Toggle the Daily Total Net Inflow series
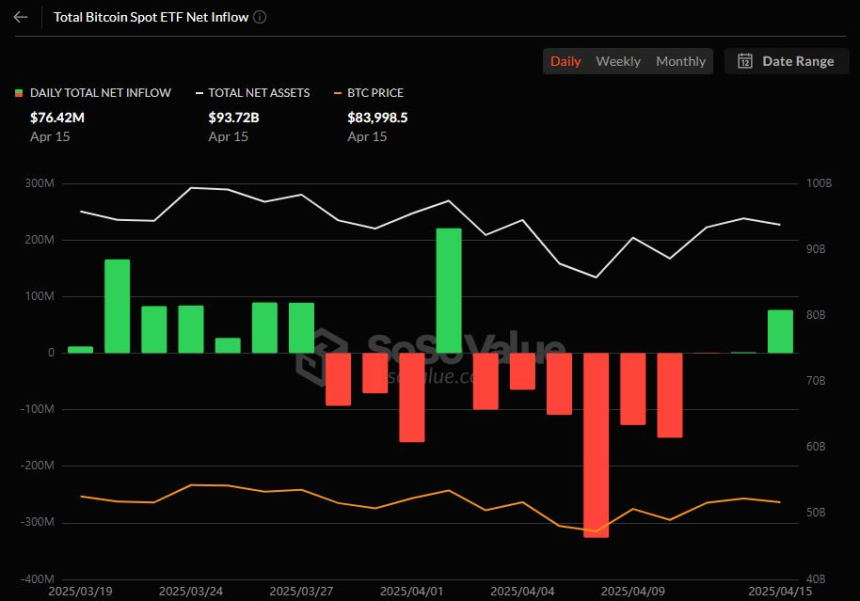Viewport: 860px width, 601px height. (x=100, y=93)
